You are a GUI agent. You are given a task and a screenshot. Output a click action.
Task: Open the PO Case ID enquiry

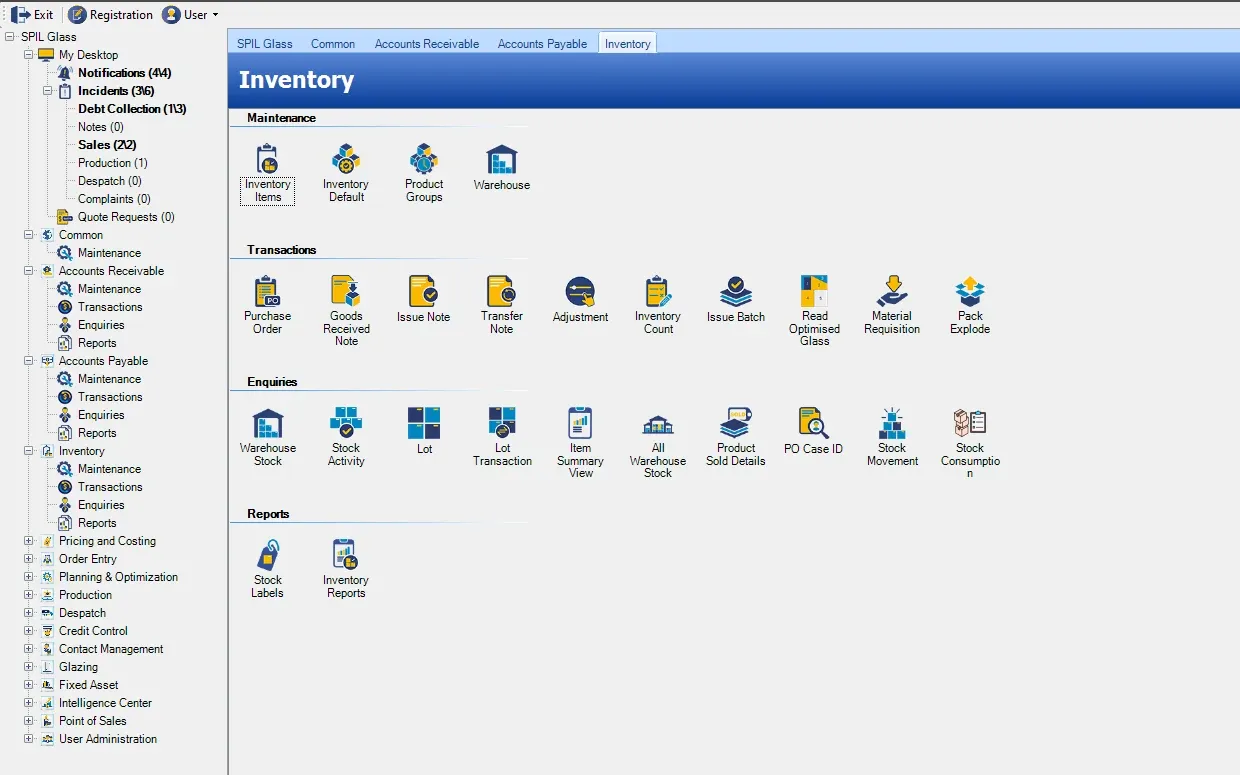click(x=814, y=430)
